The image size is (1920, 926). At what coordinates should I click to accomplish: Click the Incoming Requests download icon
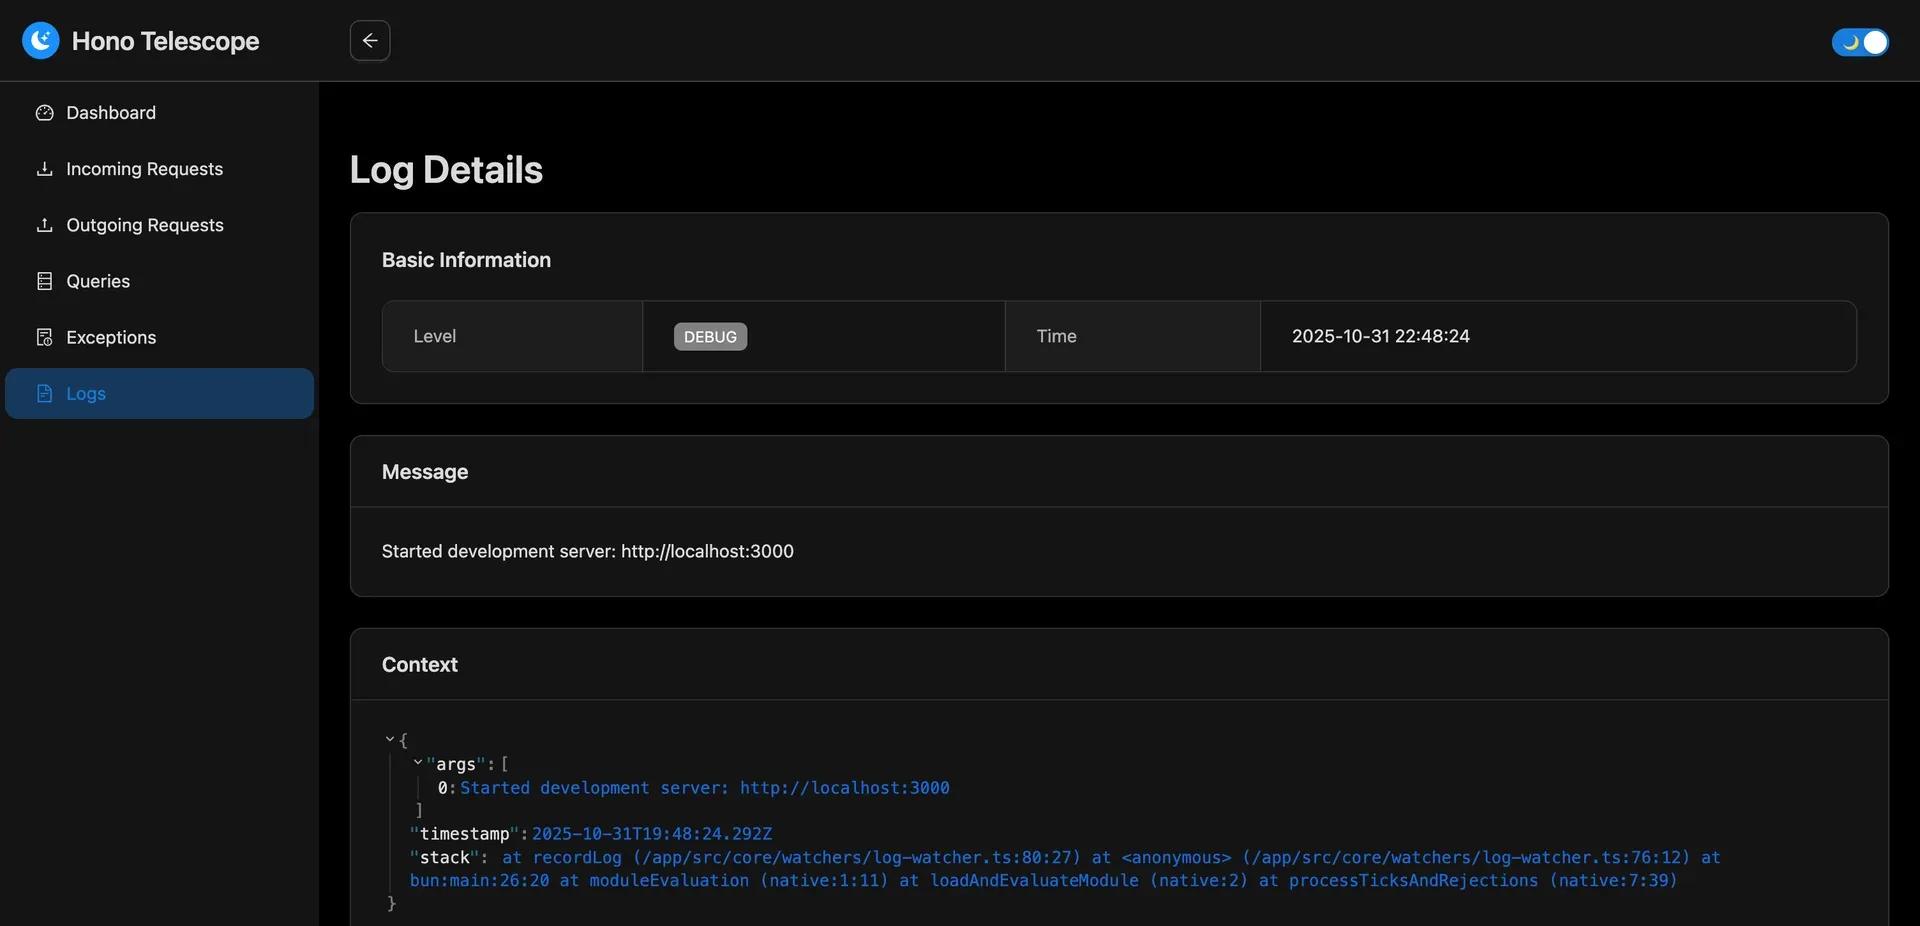44,168
